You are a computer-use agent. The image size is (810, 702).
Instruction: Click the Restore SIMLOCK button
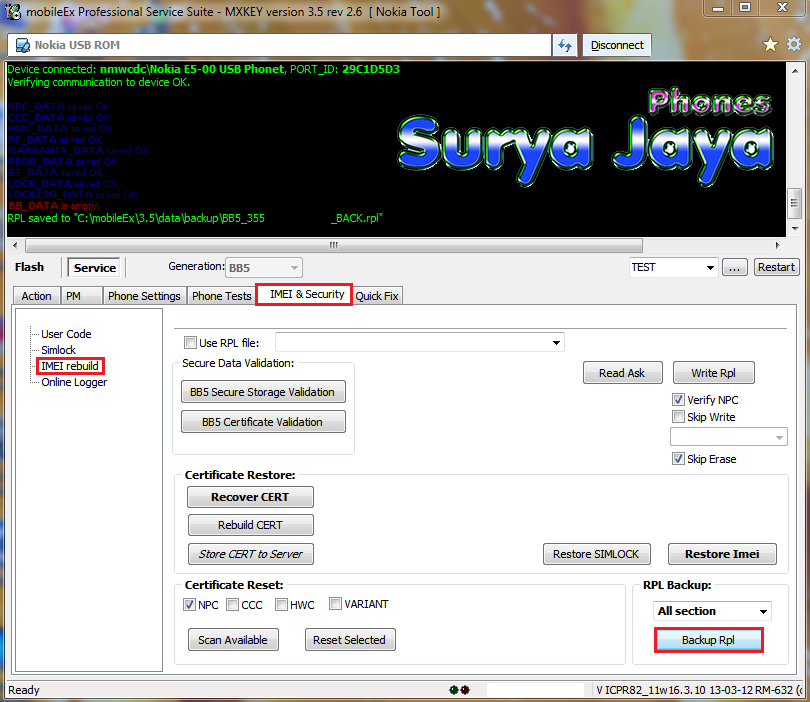point(596,554)
